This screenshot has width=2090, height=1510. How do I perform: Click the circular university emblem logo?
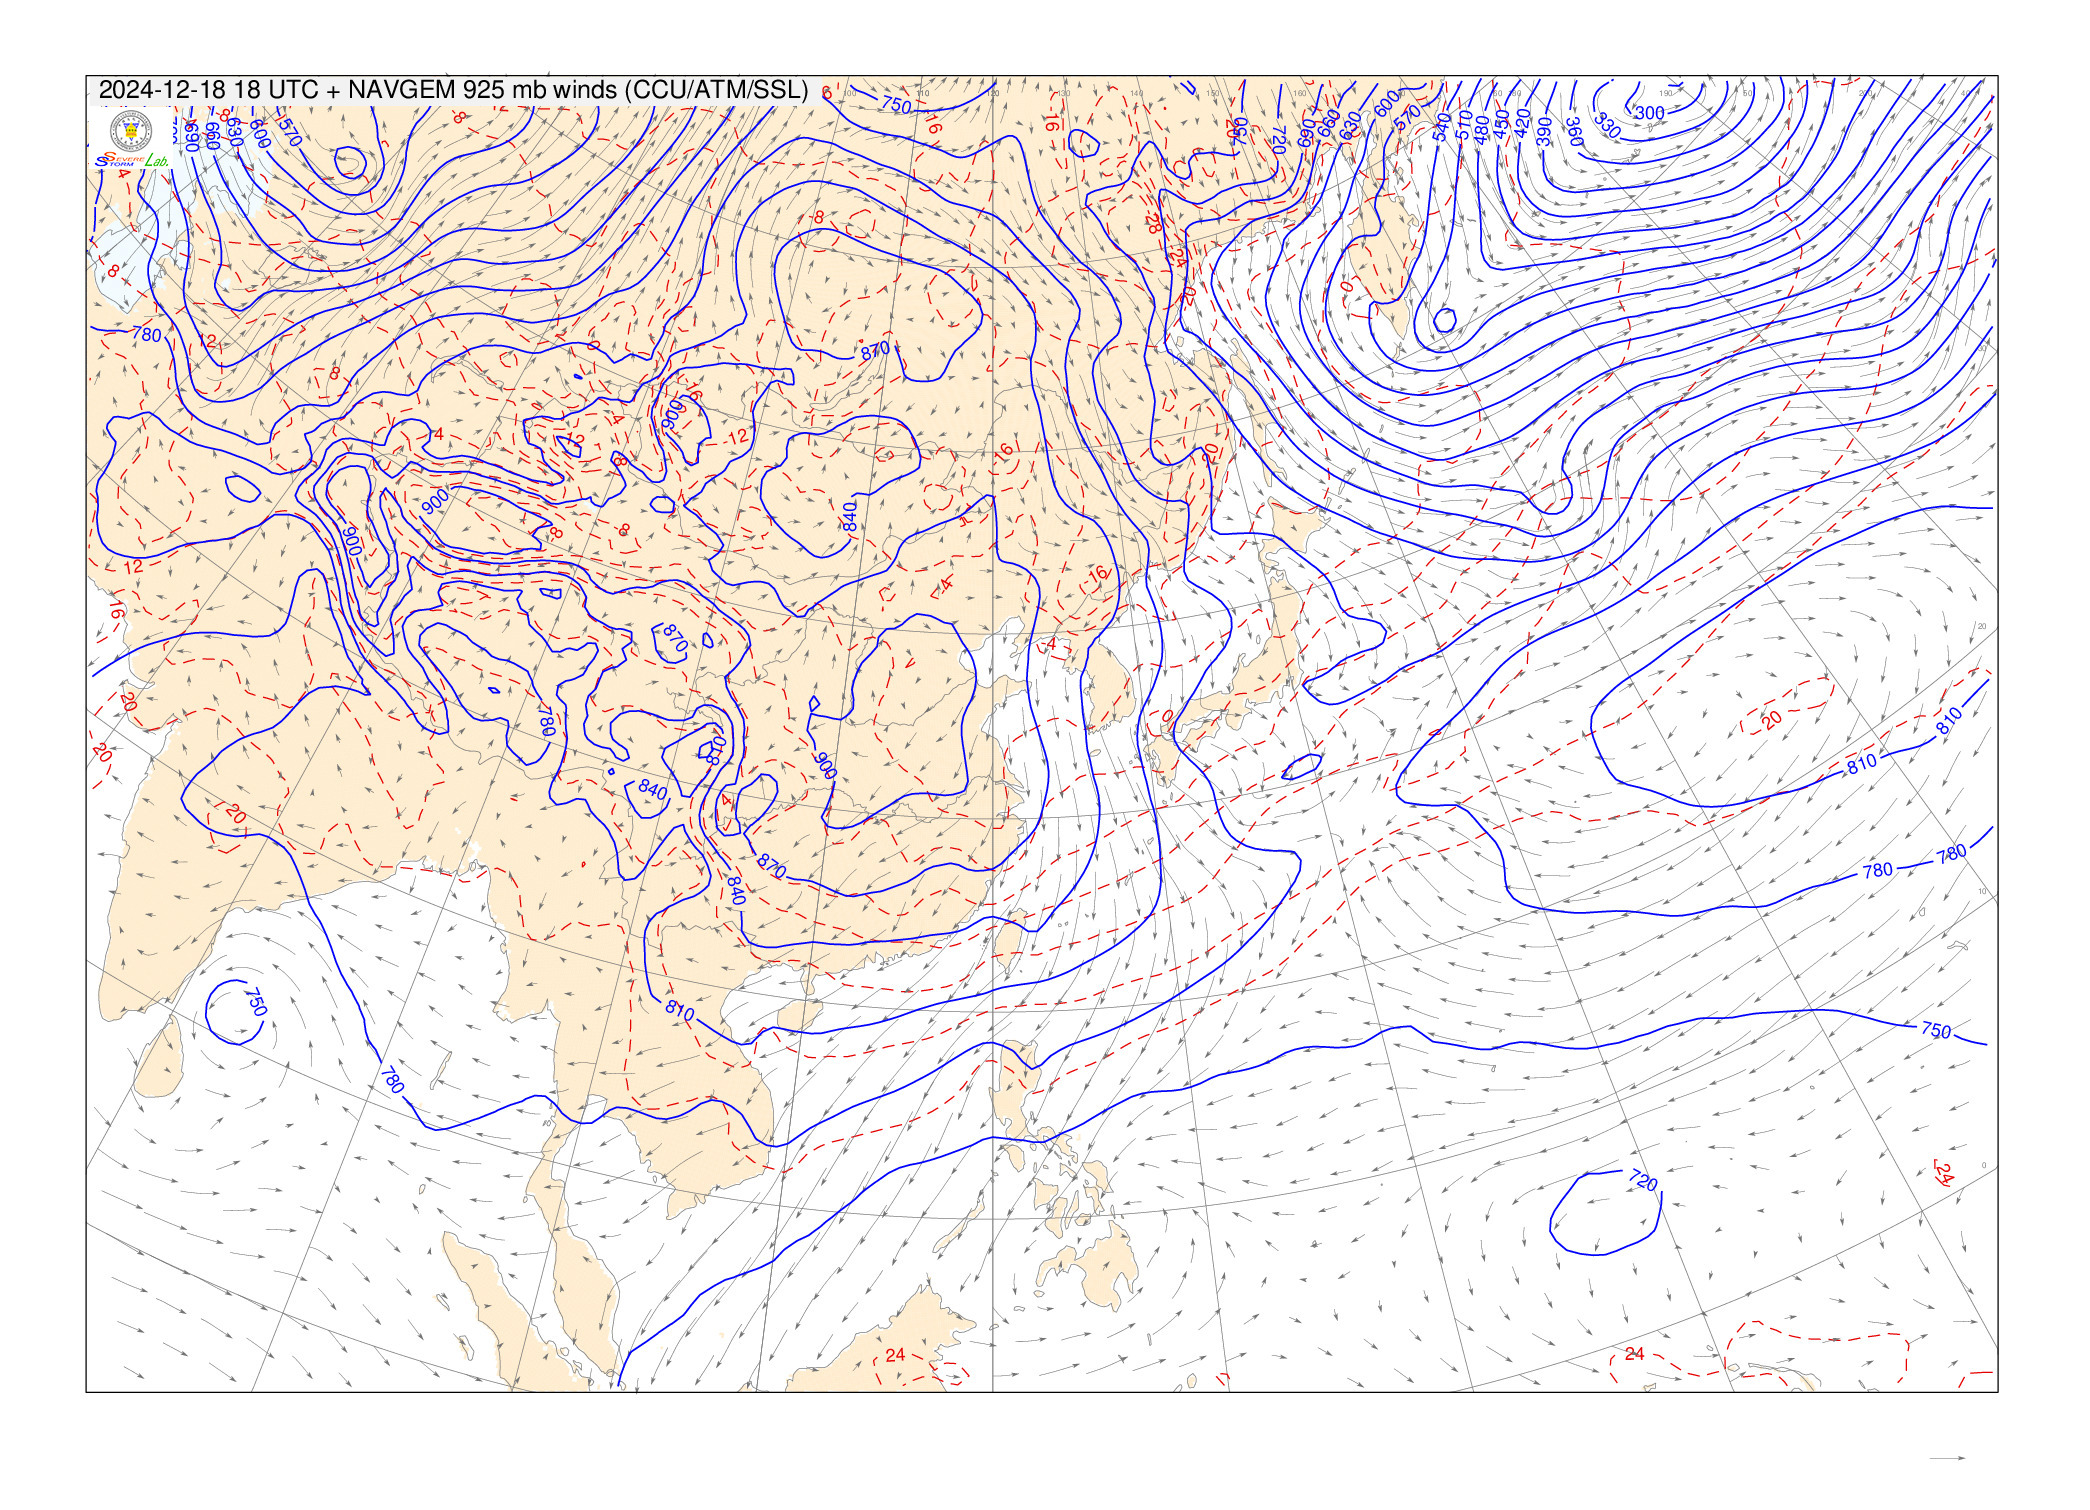[x=131, y=131]
